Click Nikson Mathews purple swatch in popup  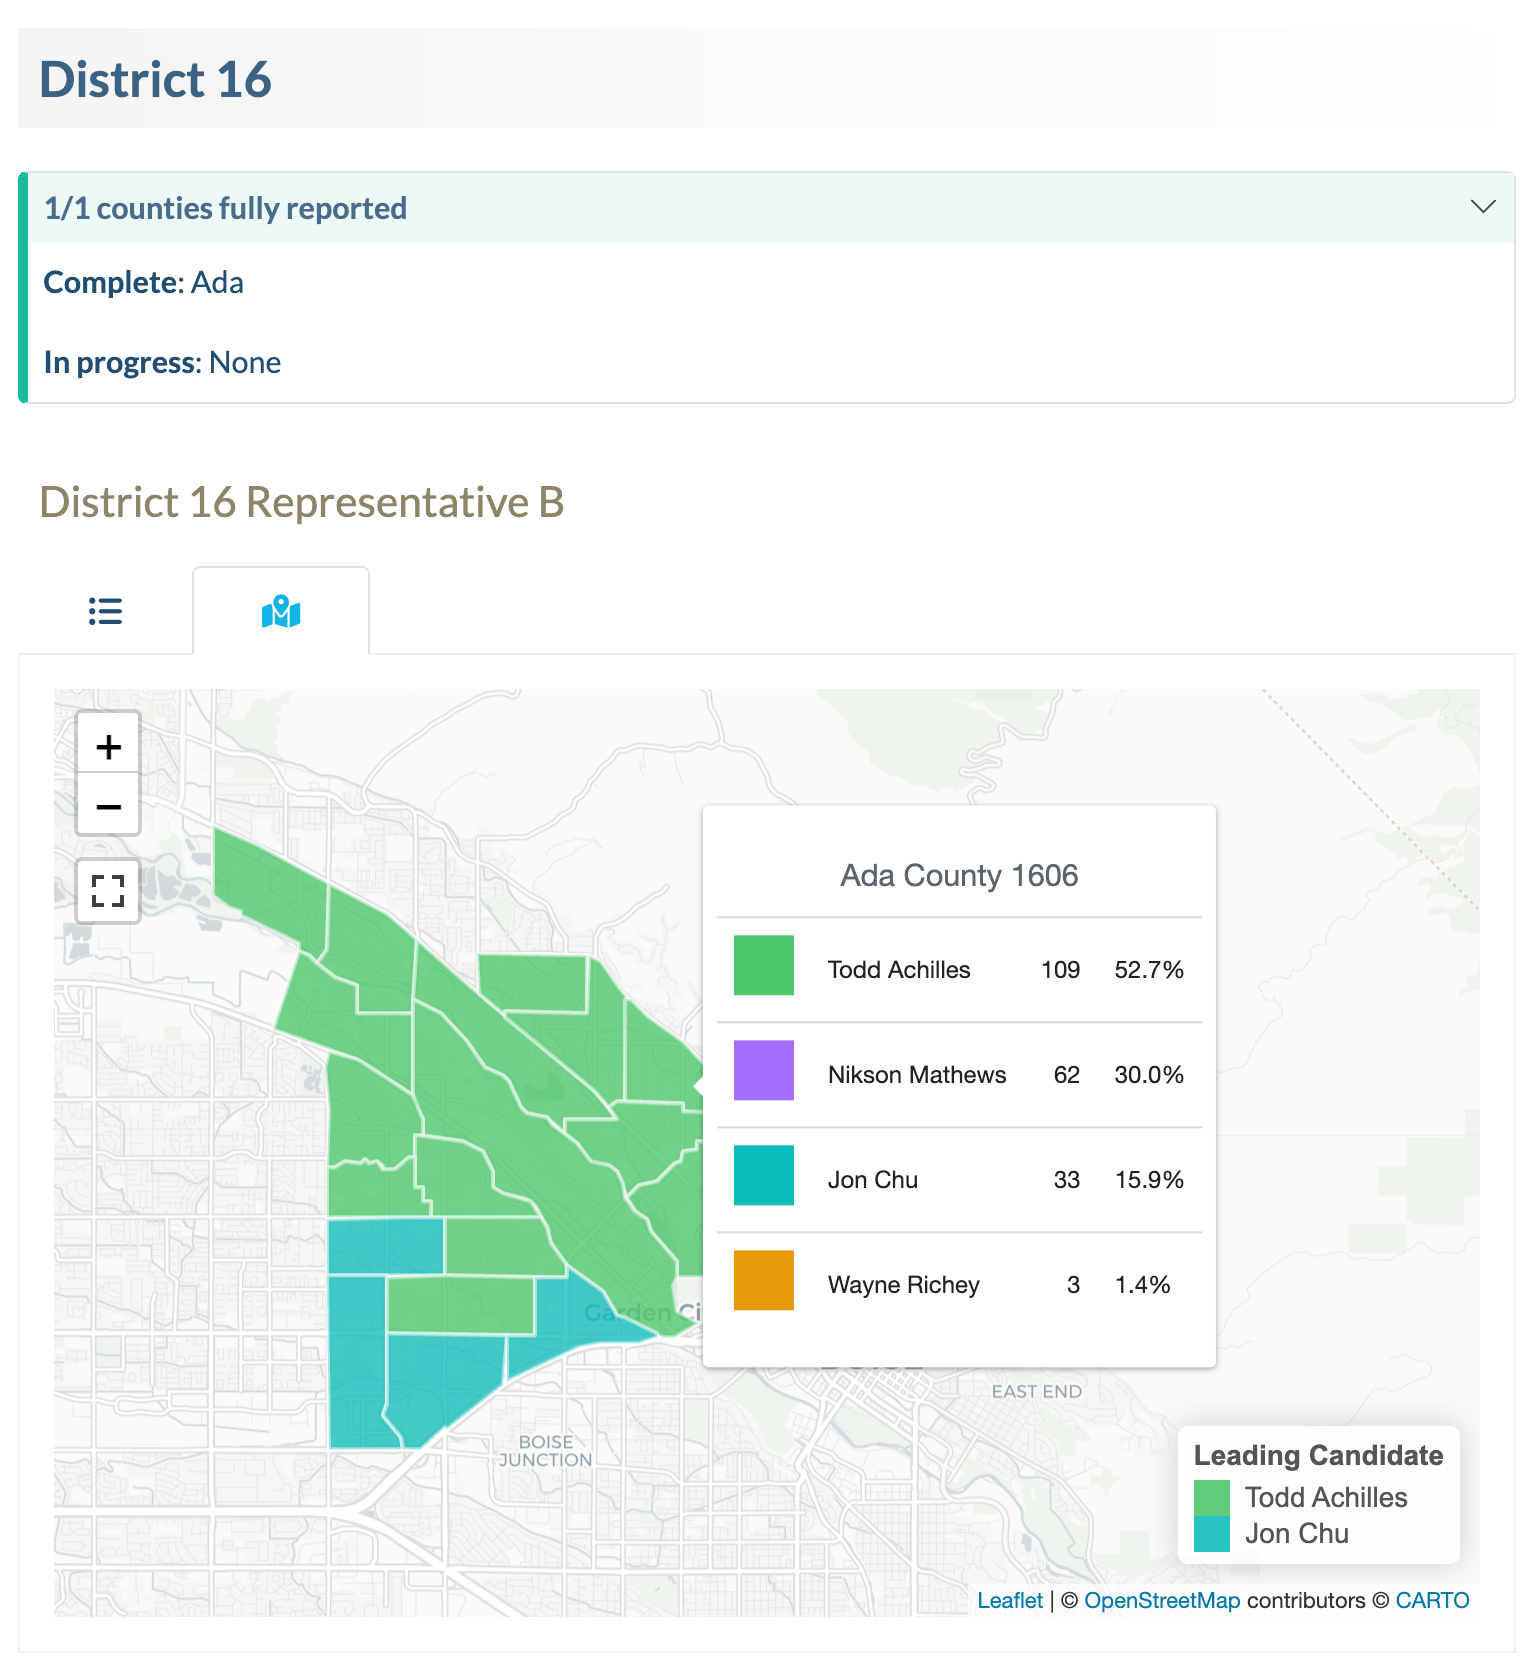pyautogui.click(x=764, y=1070)
